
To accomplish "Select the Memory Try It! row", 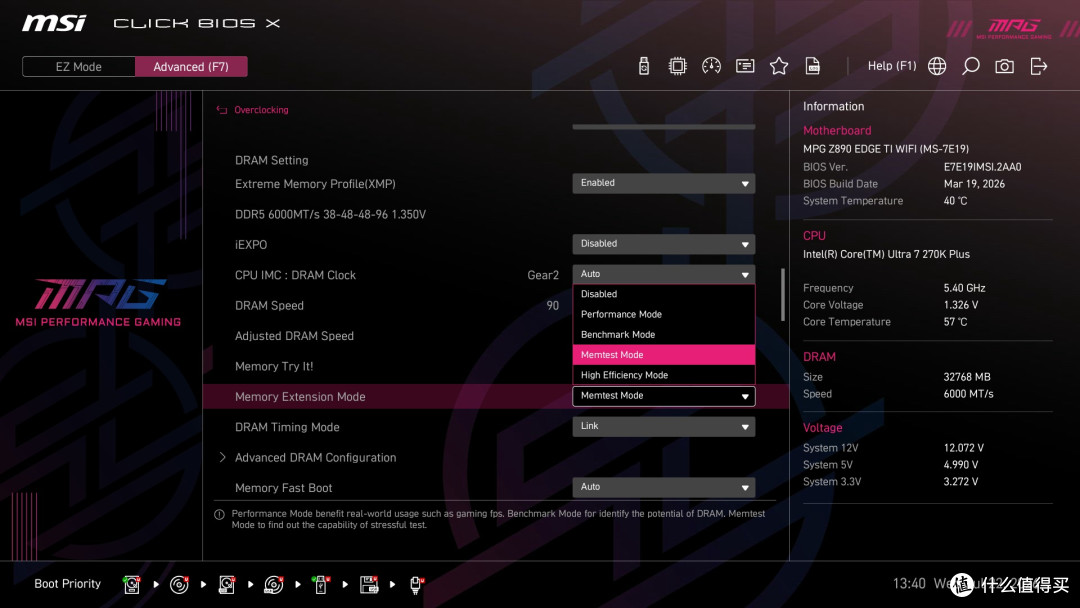I will coord(496,366).
